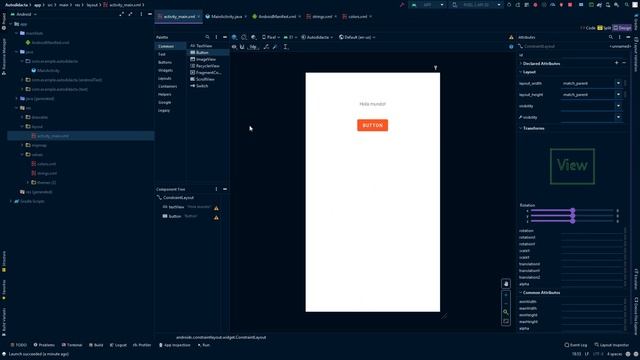The width and height of the screenshot is (640, 360).
Task: Collapse the Transforms section
Action: tap(521, 129)
